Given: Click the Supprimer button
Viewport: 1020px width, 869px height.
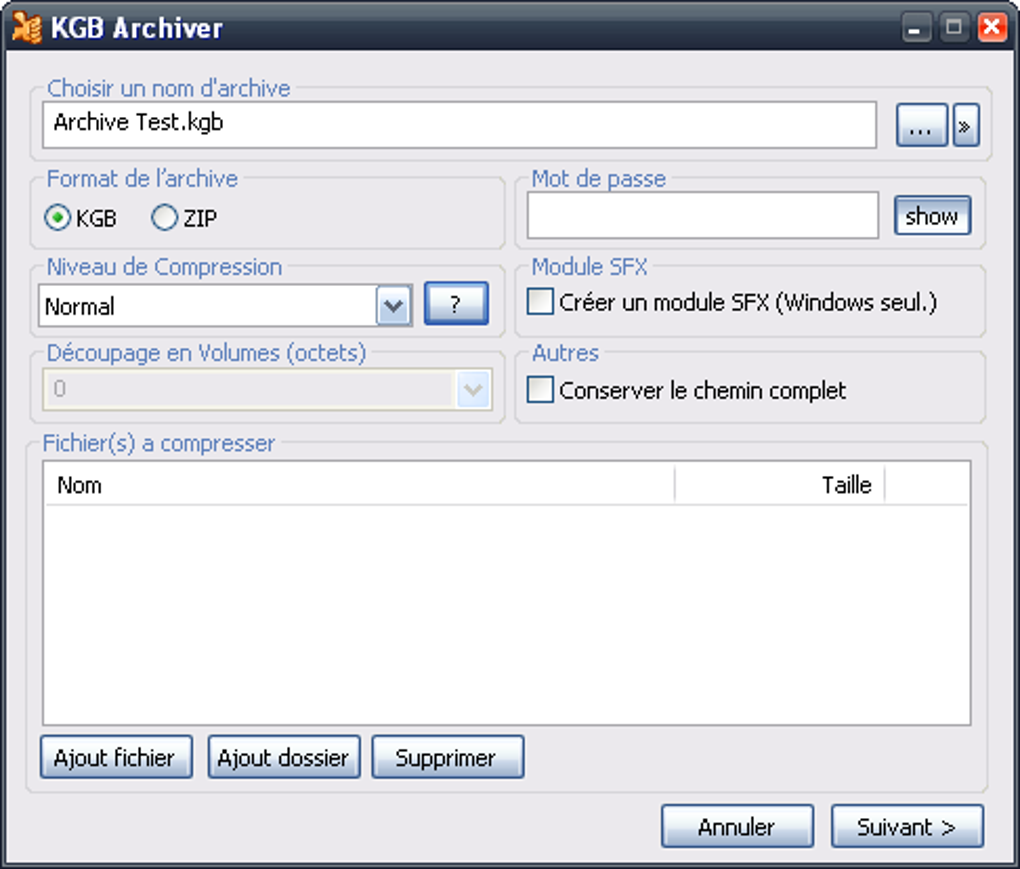Looking at the screenshot, I should tap(448, 757).
